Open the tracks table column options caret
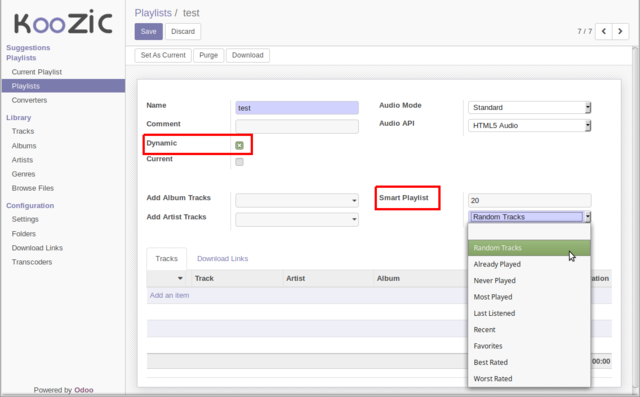The image size is (640, 397). [180, 278]
